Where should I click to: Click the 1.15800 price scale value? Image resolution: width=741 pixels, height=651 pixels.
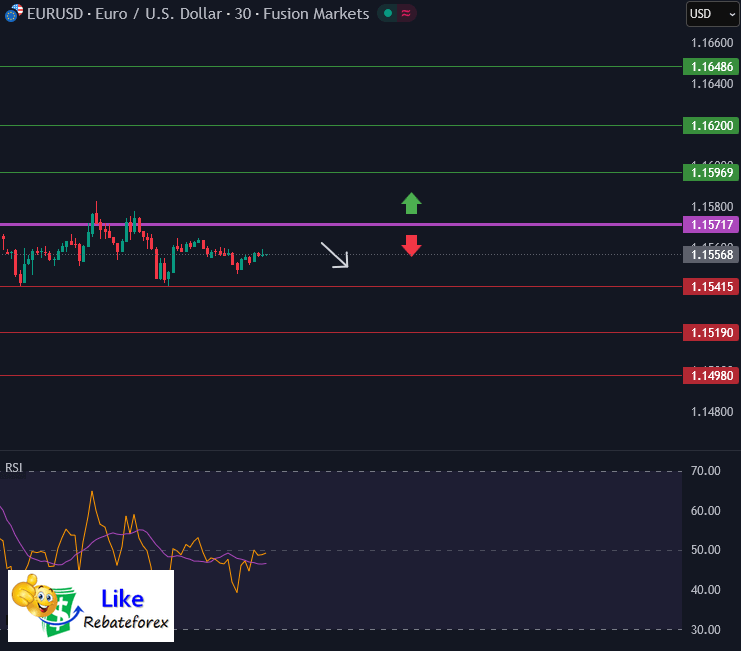click(712, 207)
